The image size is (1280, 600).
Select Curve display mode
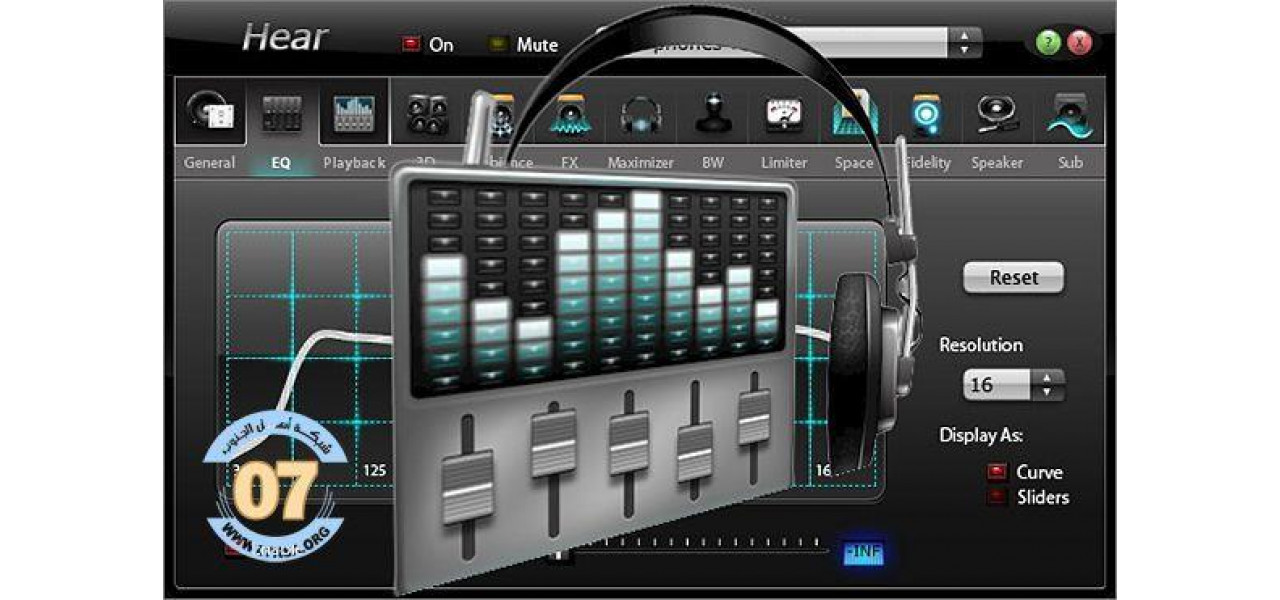[x=996, y=472]
